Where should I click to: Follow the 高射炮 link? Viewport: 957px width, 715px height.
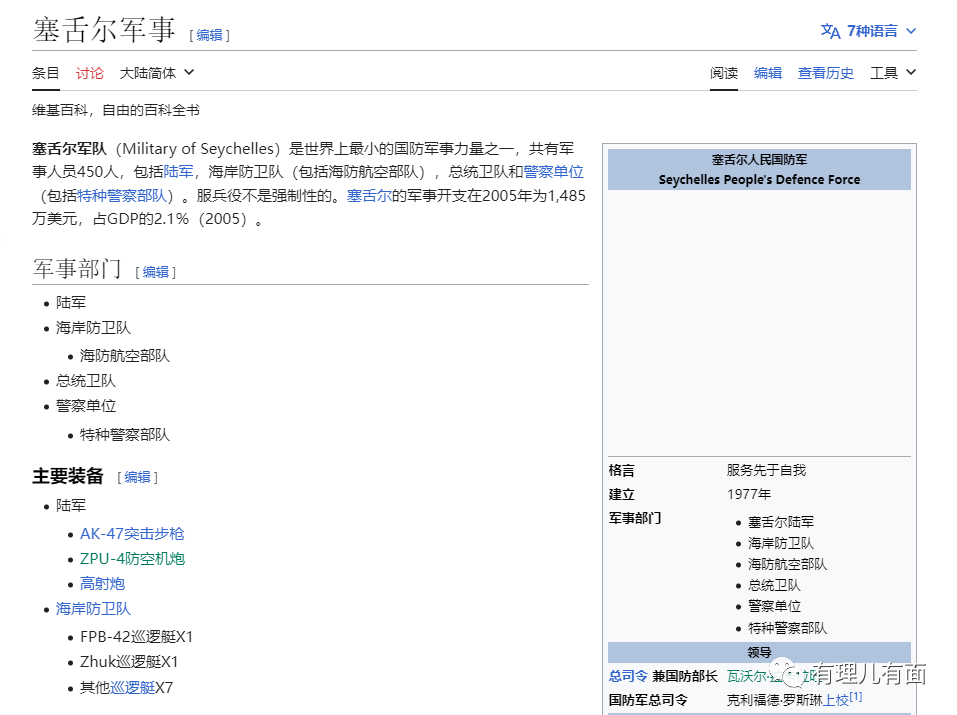coord(102,583)
